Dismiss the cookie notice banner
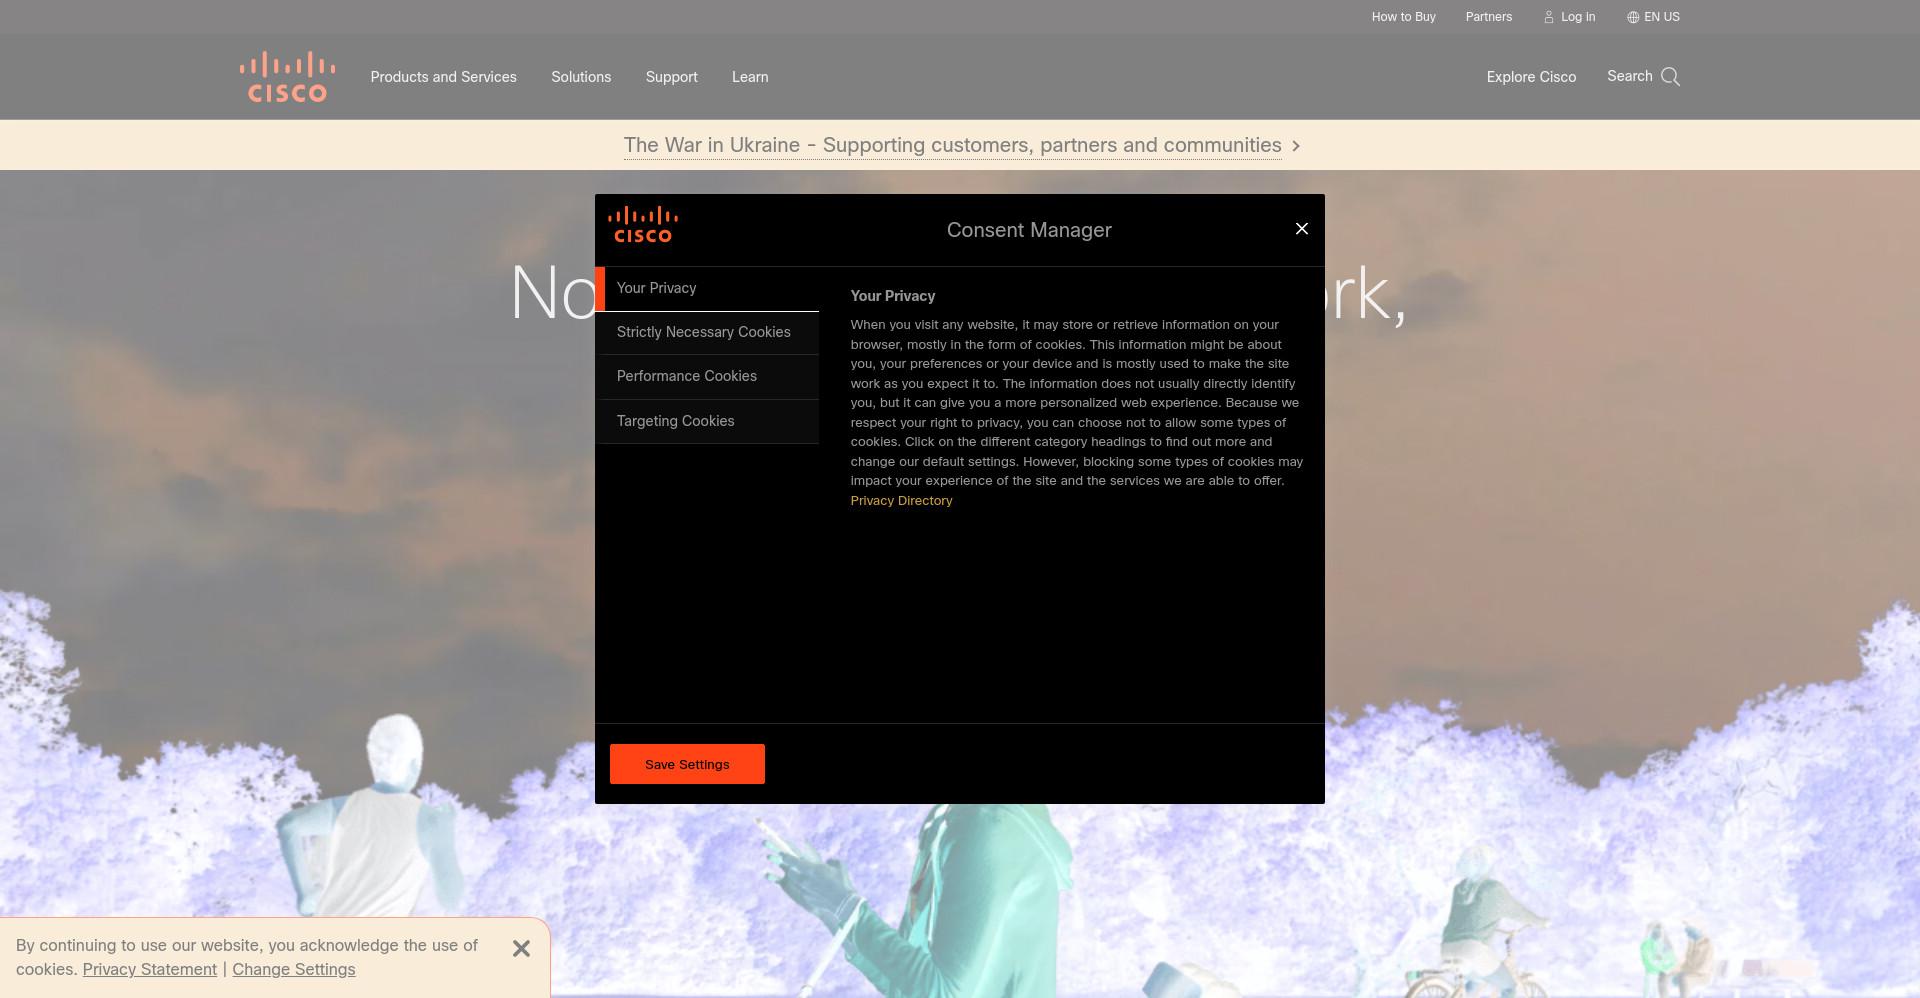 [521, 948]
